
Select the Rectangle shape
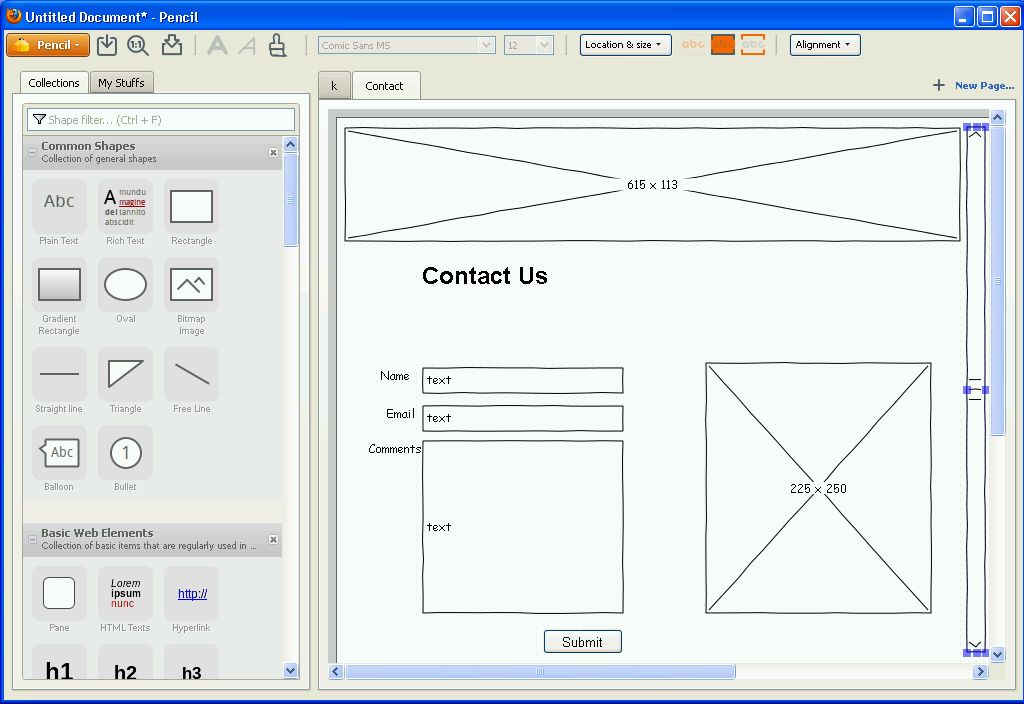[x=191, y=213]
